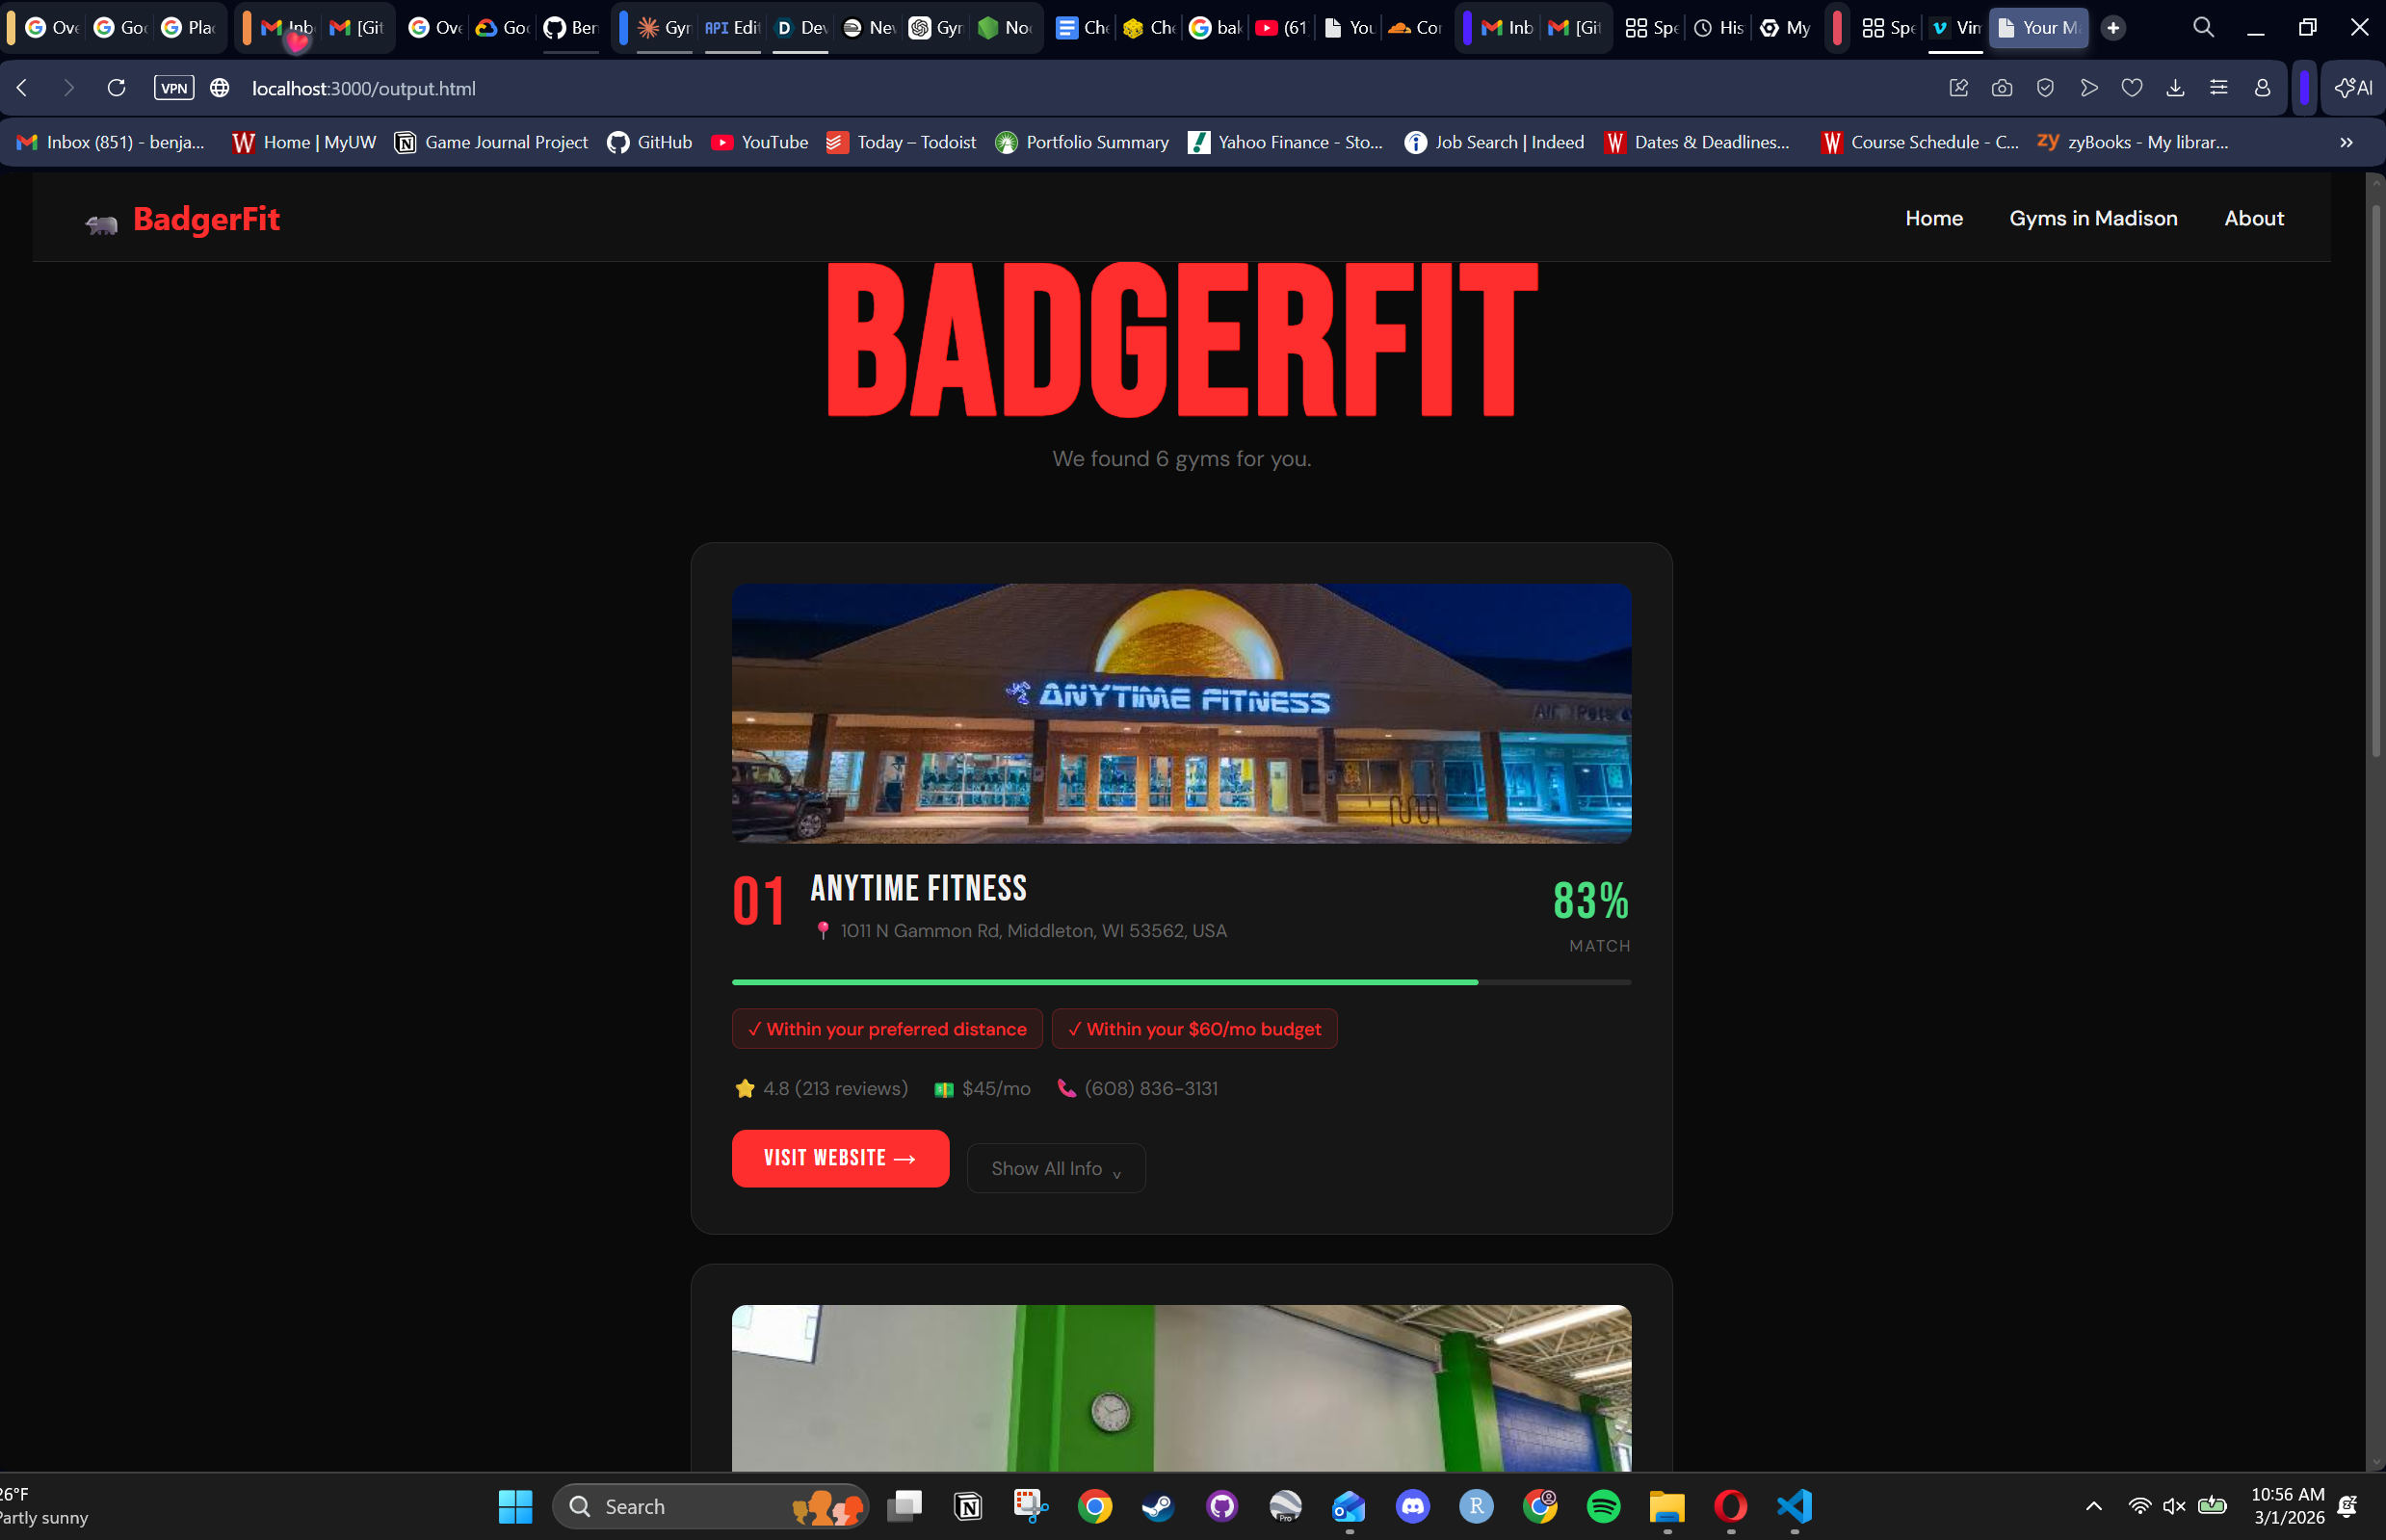2386x1540 pixels.
Task: Expand the Show All Info section
Action: (x=1056, y=1168)
